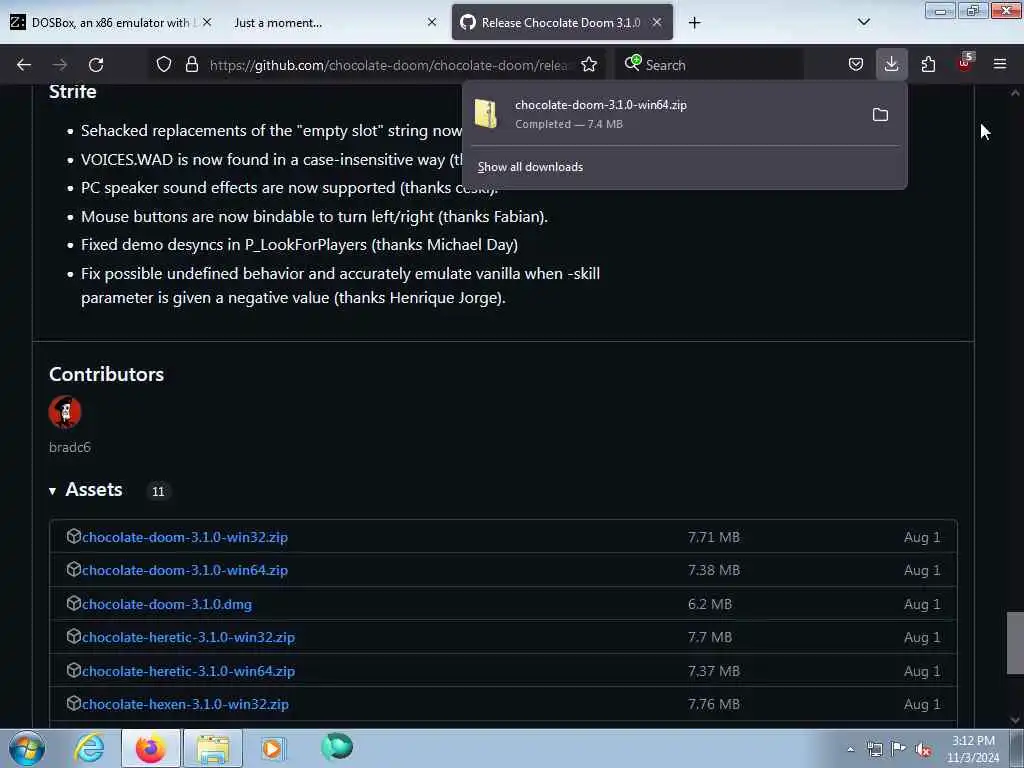Click package icon beside chocolate-doom-3.1.0.dmg
This screenshot has height=768, width=1024.
[73, 603]
